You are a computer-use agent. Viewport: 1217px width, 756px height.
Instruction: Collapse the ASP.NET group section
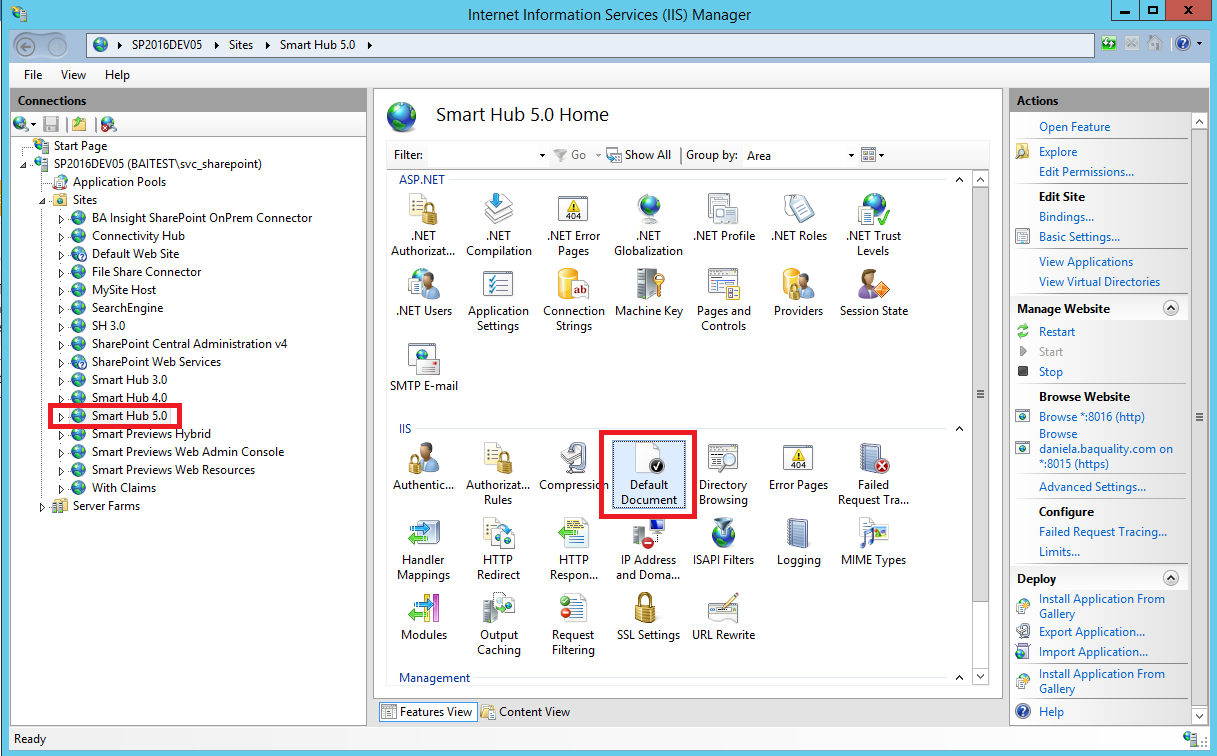click(x=959, y=180)
